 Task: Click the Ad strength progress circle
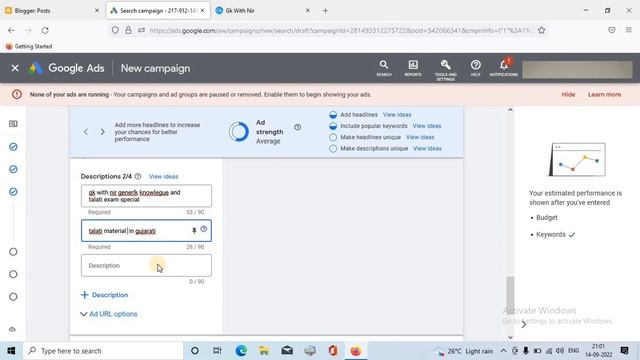tap(239, 132)
